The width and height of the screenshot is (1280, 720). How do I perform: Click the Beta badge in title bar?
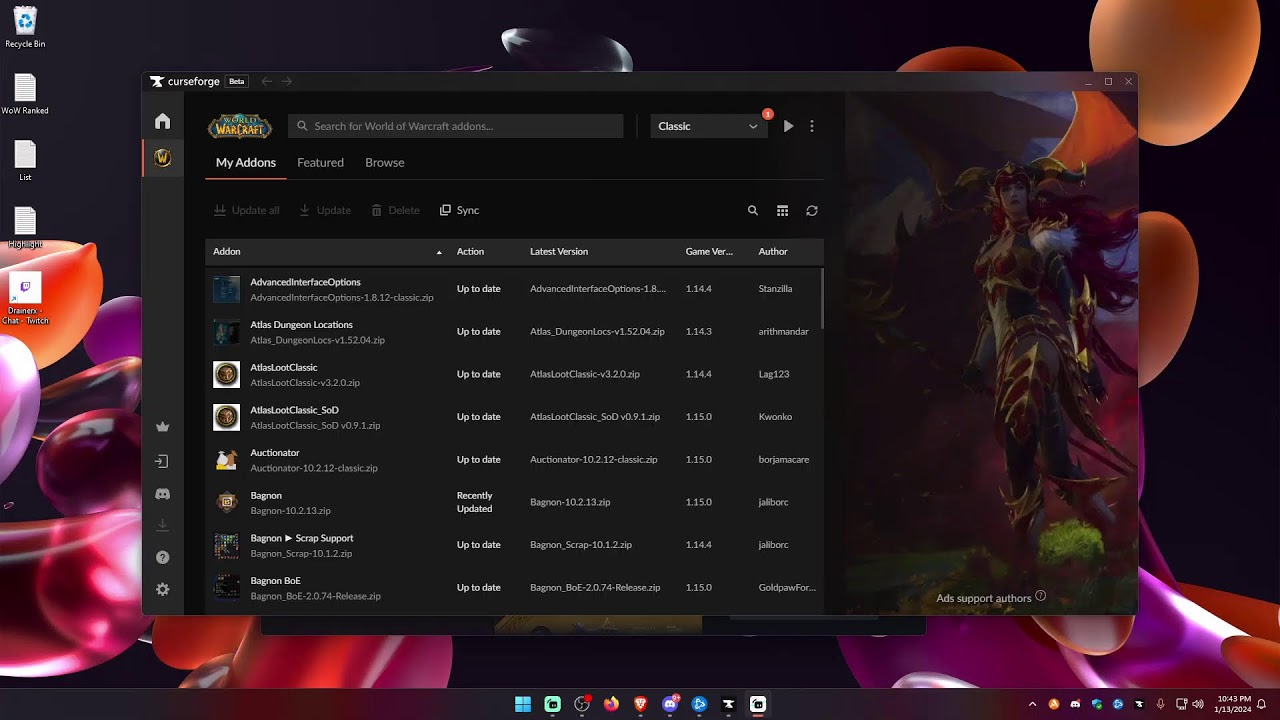pos(236,82)
